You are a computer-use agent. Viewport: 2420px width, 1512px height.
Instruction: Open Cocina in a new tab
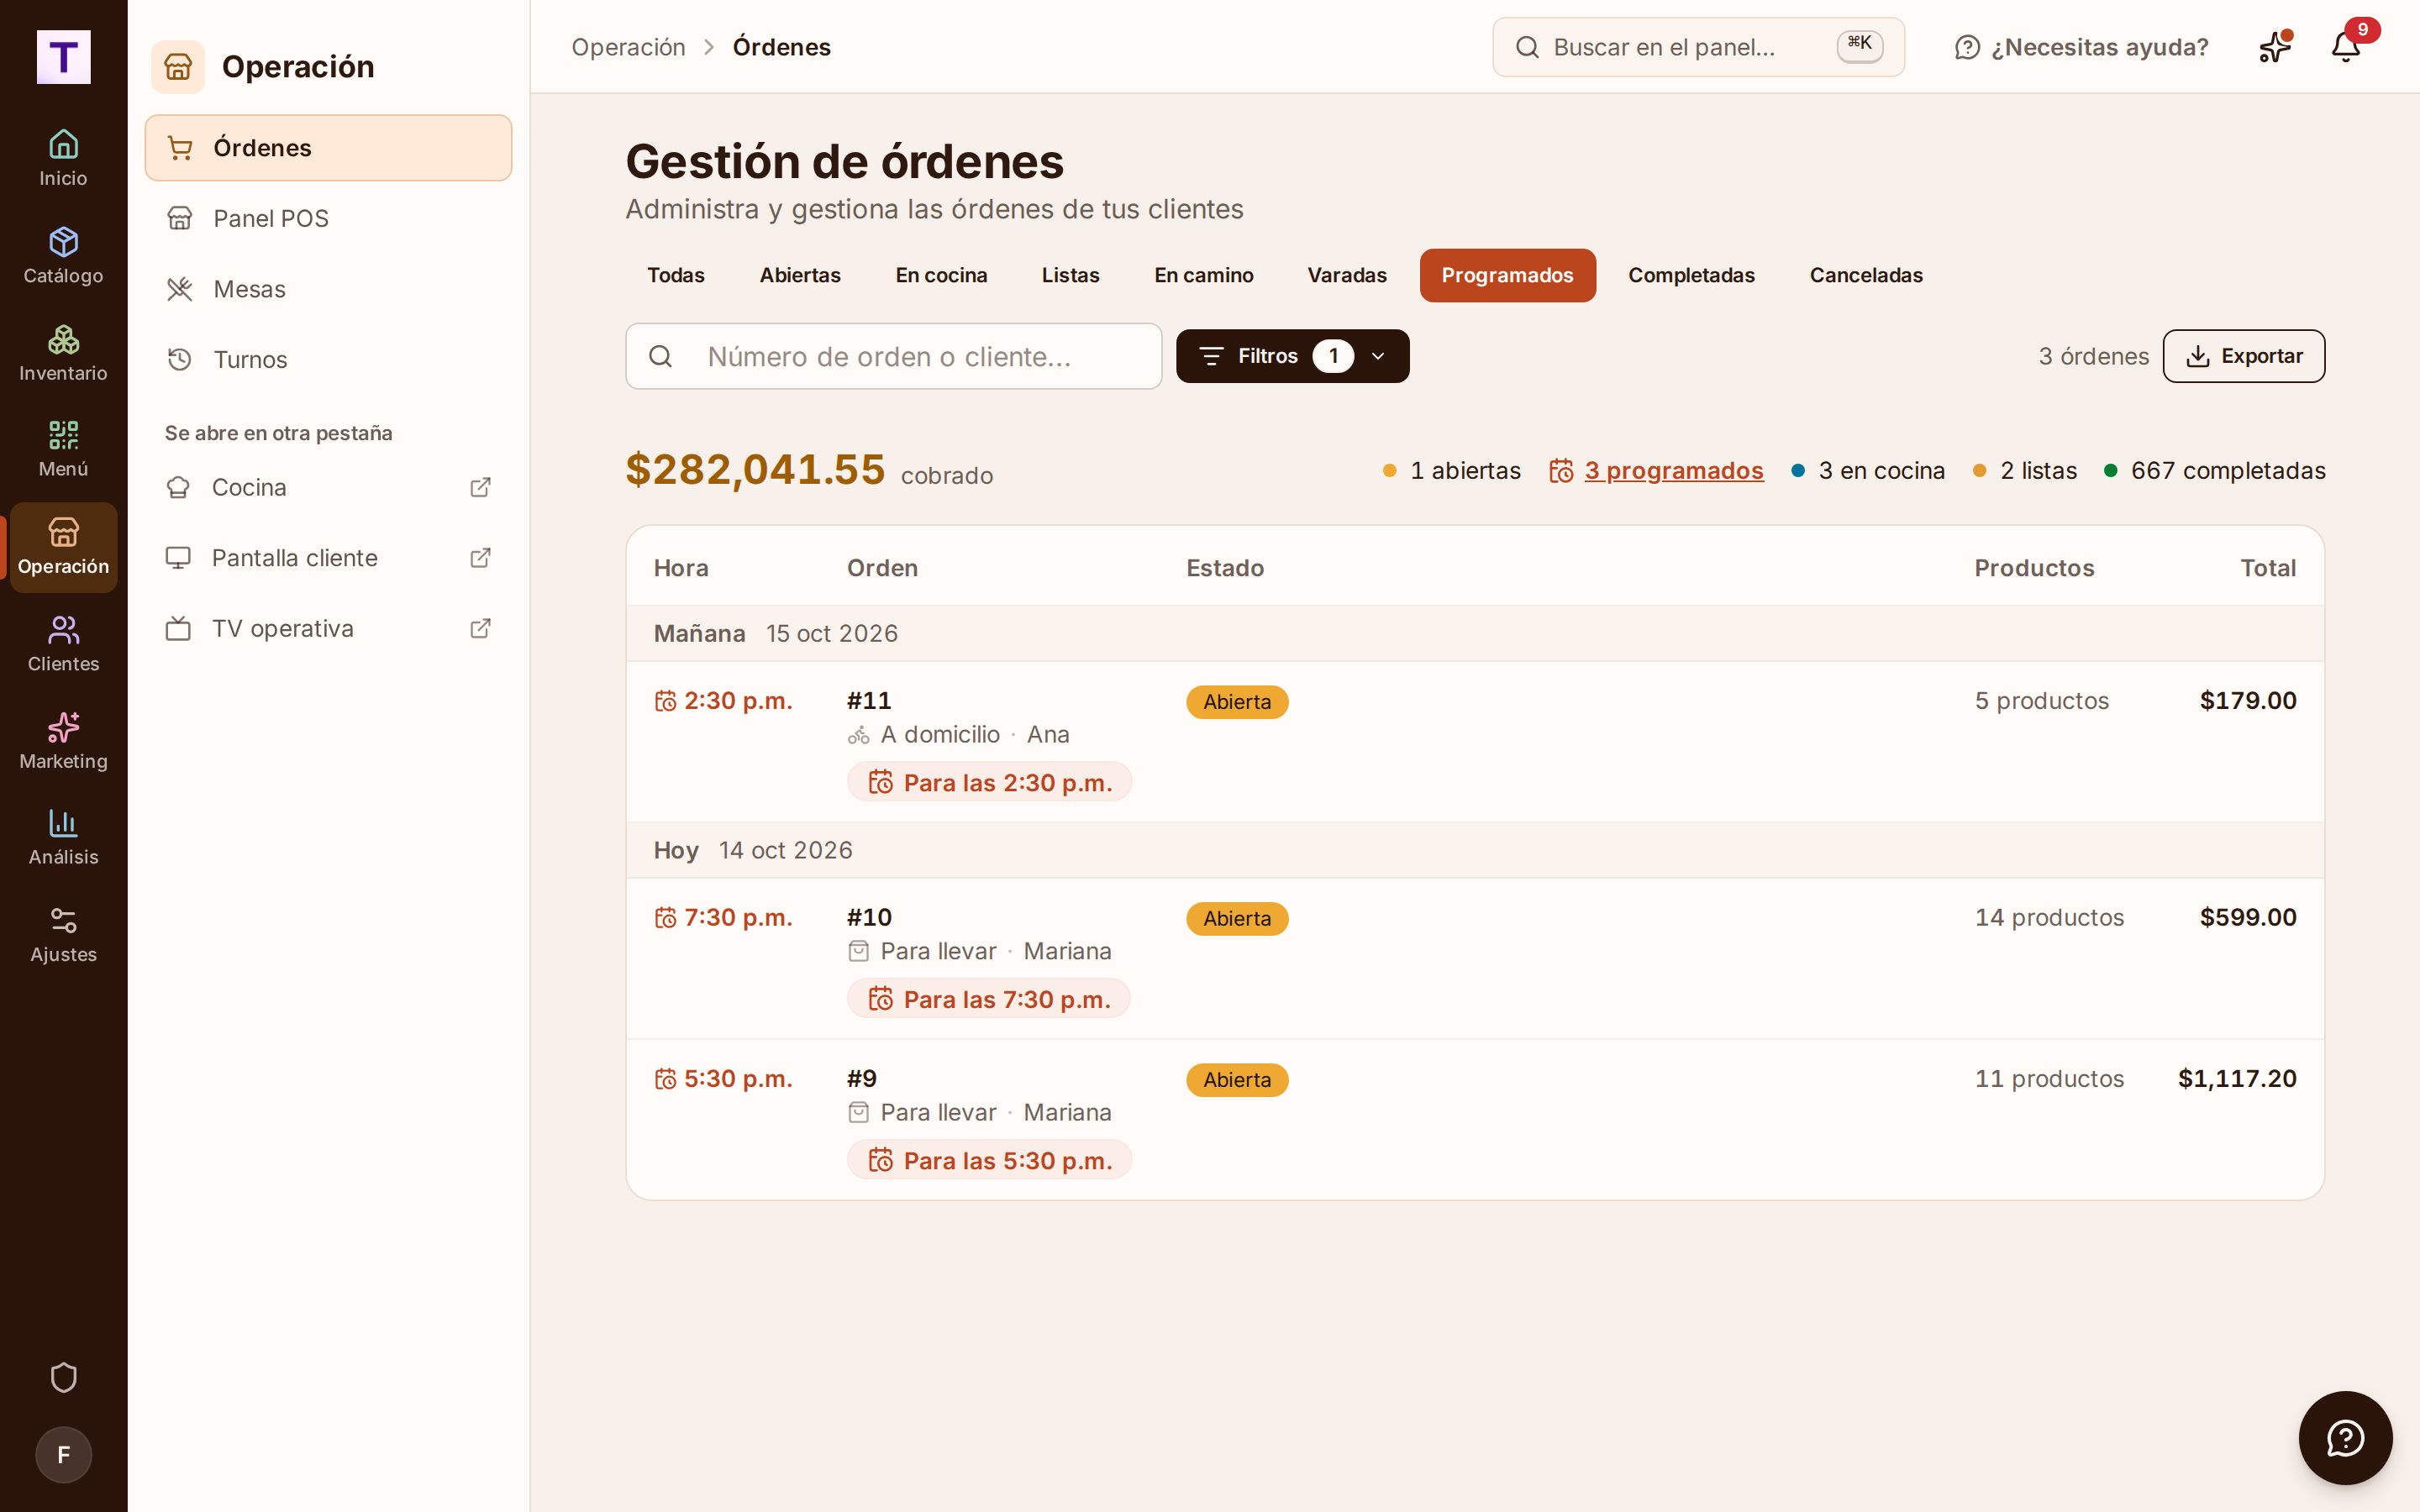[328, 487]
